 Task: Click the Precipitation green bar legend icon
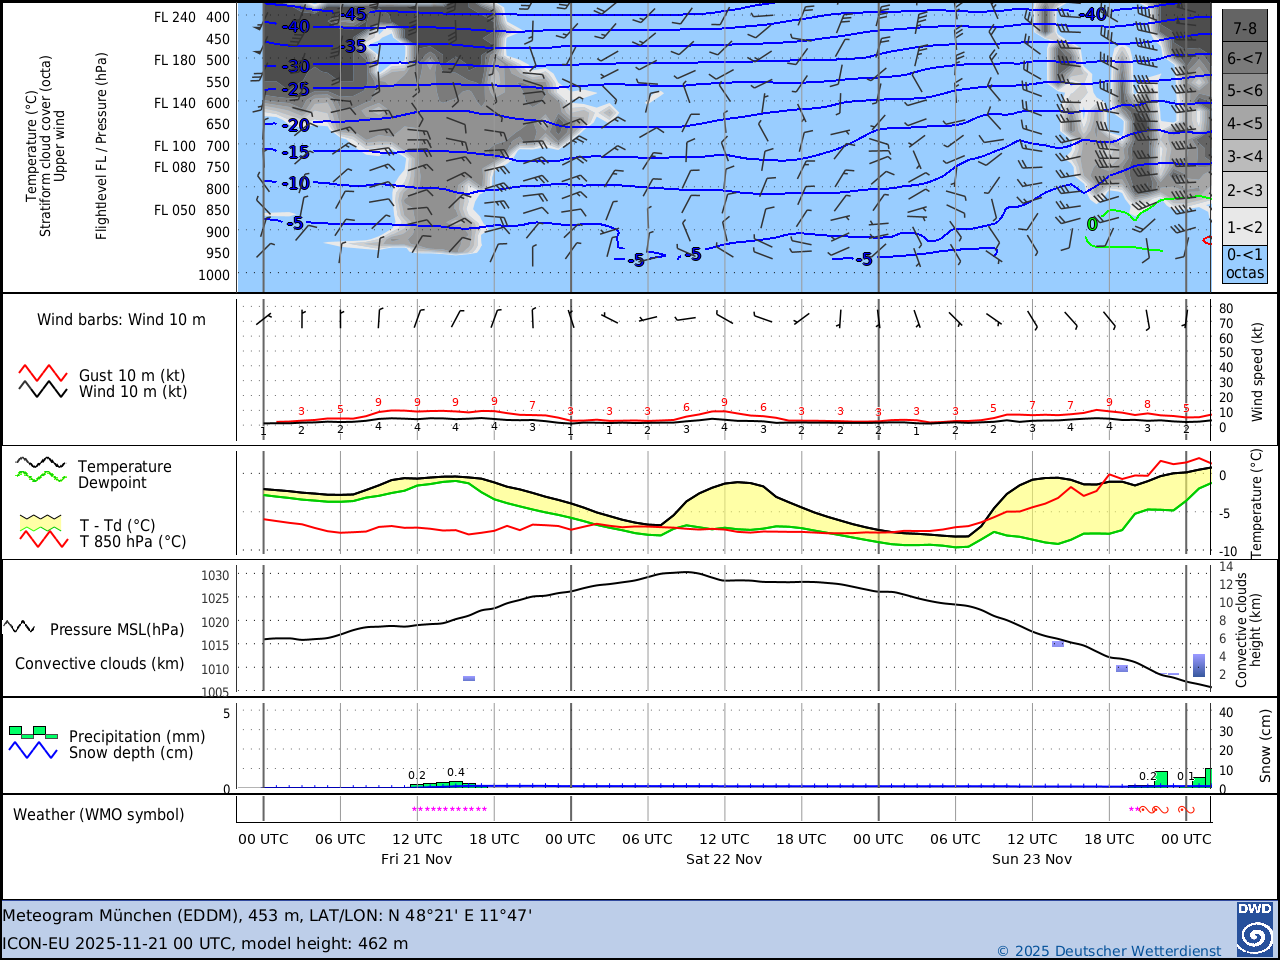tap(33, 733)
